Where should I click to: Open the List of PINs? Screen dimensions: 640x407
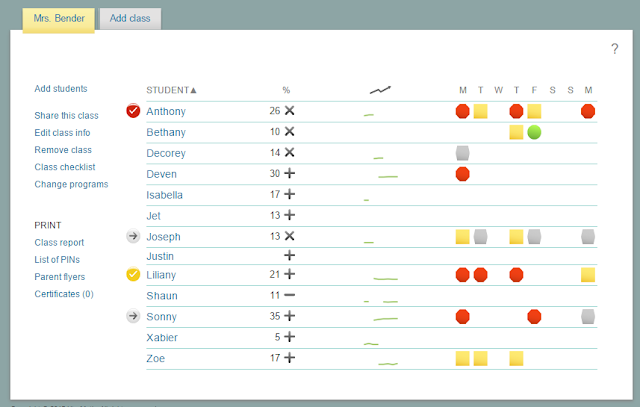point(57,260)
